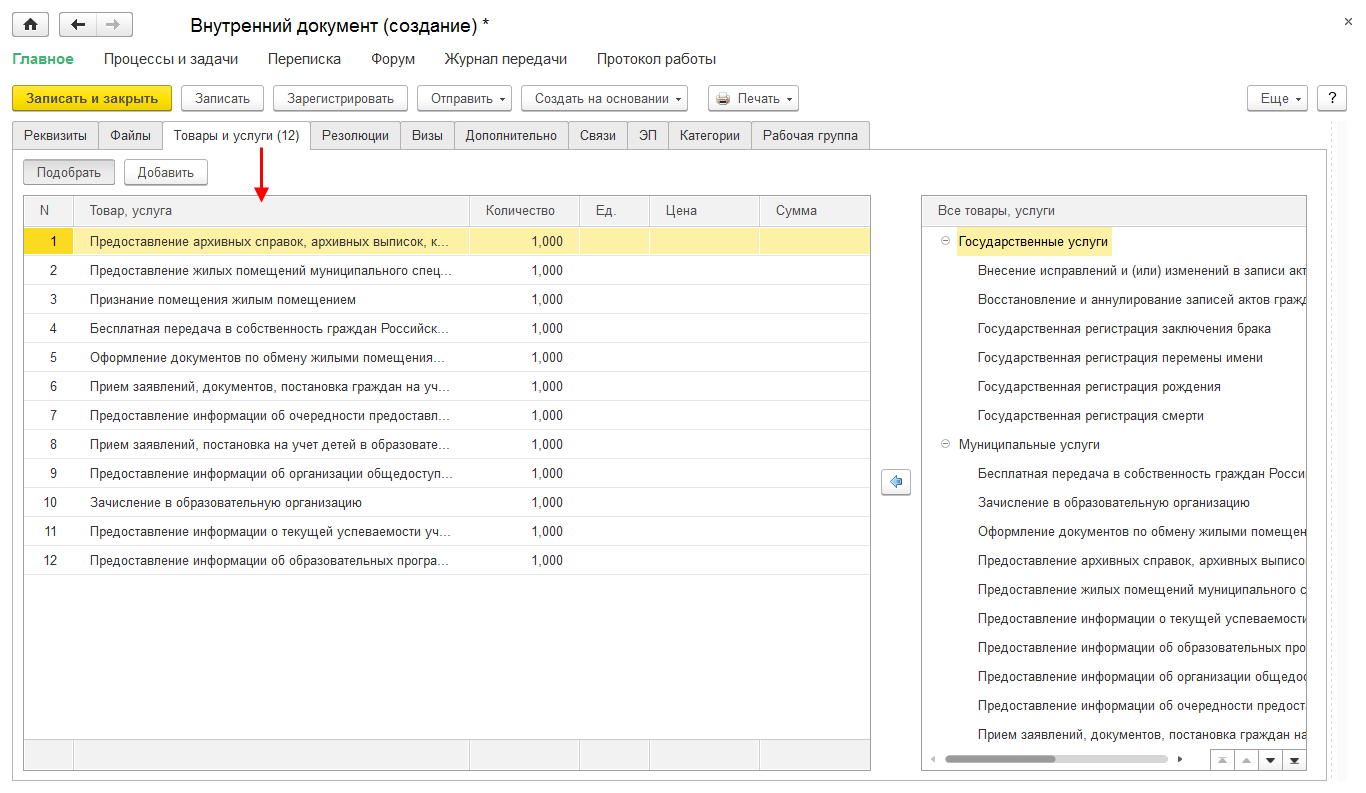
Task: Select Государственная регистрация перемены имени
Action: tap(1120, 357)
